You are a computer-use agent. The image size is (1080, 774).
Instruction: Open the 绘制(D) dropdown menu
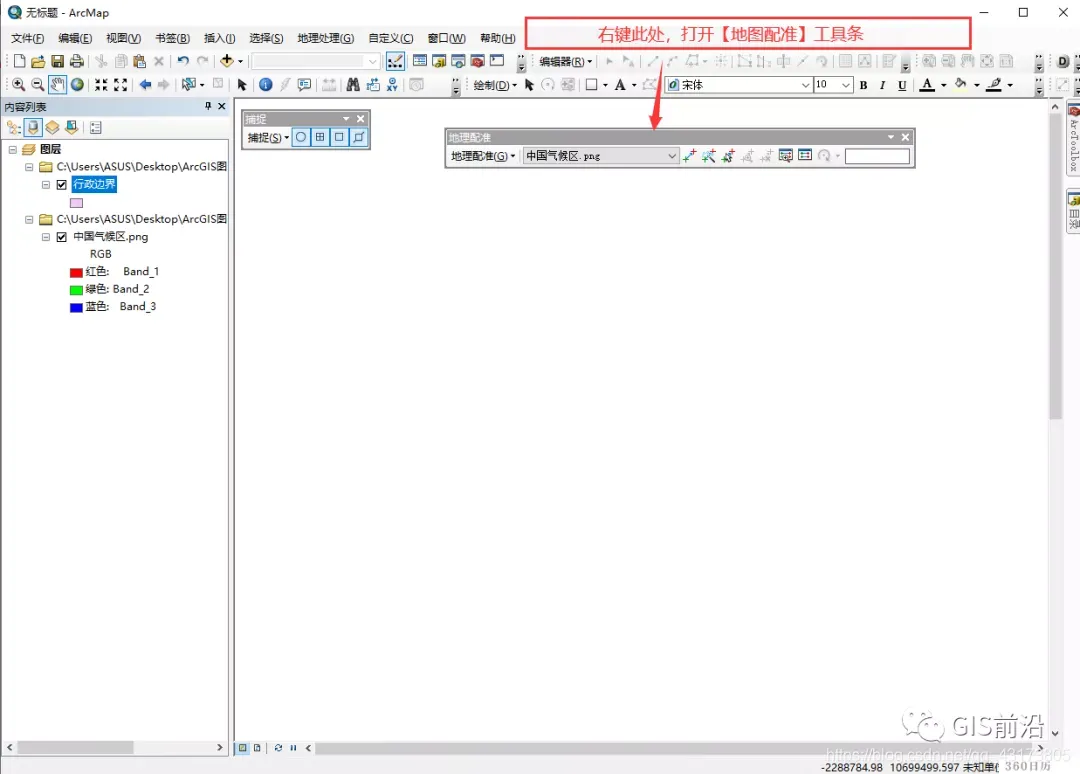[495, 85]
